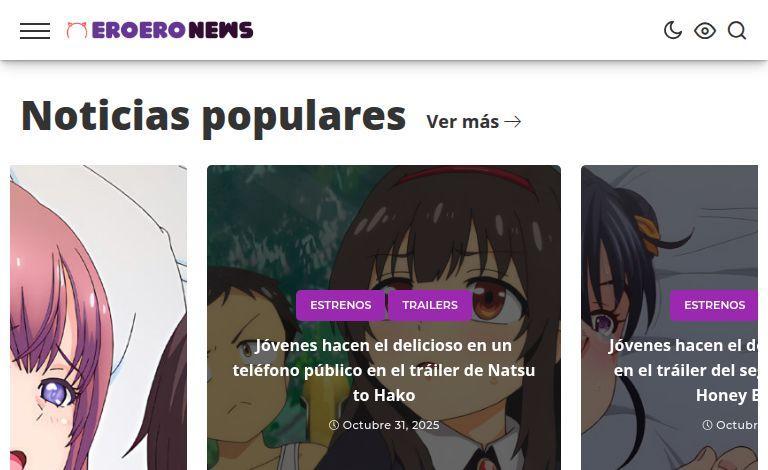The image size is (768, 470).
Task: Click clock icon beside Octubre 31 date
Action: (334, 425)
